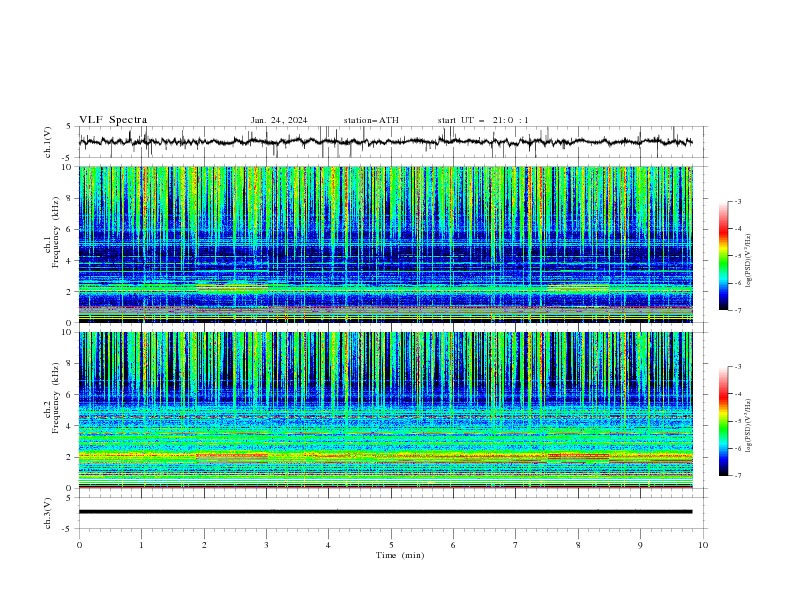Click the ch.3 flat black voltage trace

point(385,512)
